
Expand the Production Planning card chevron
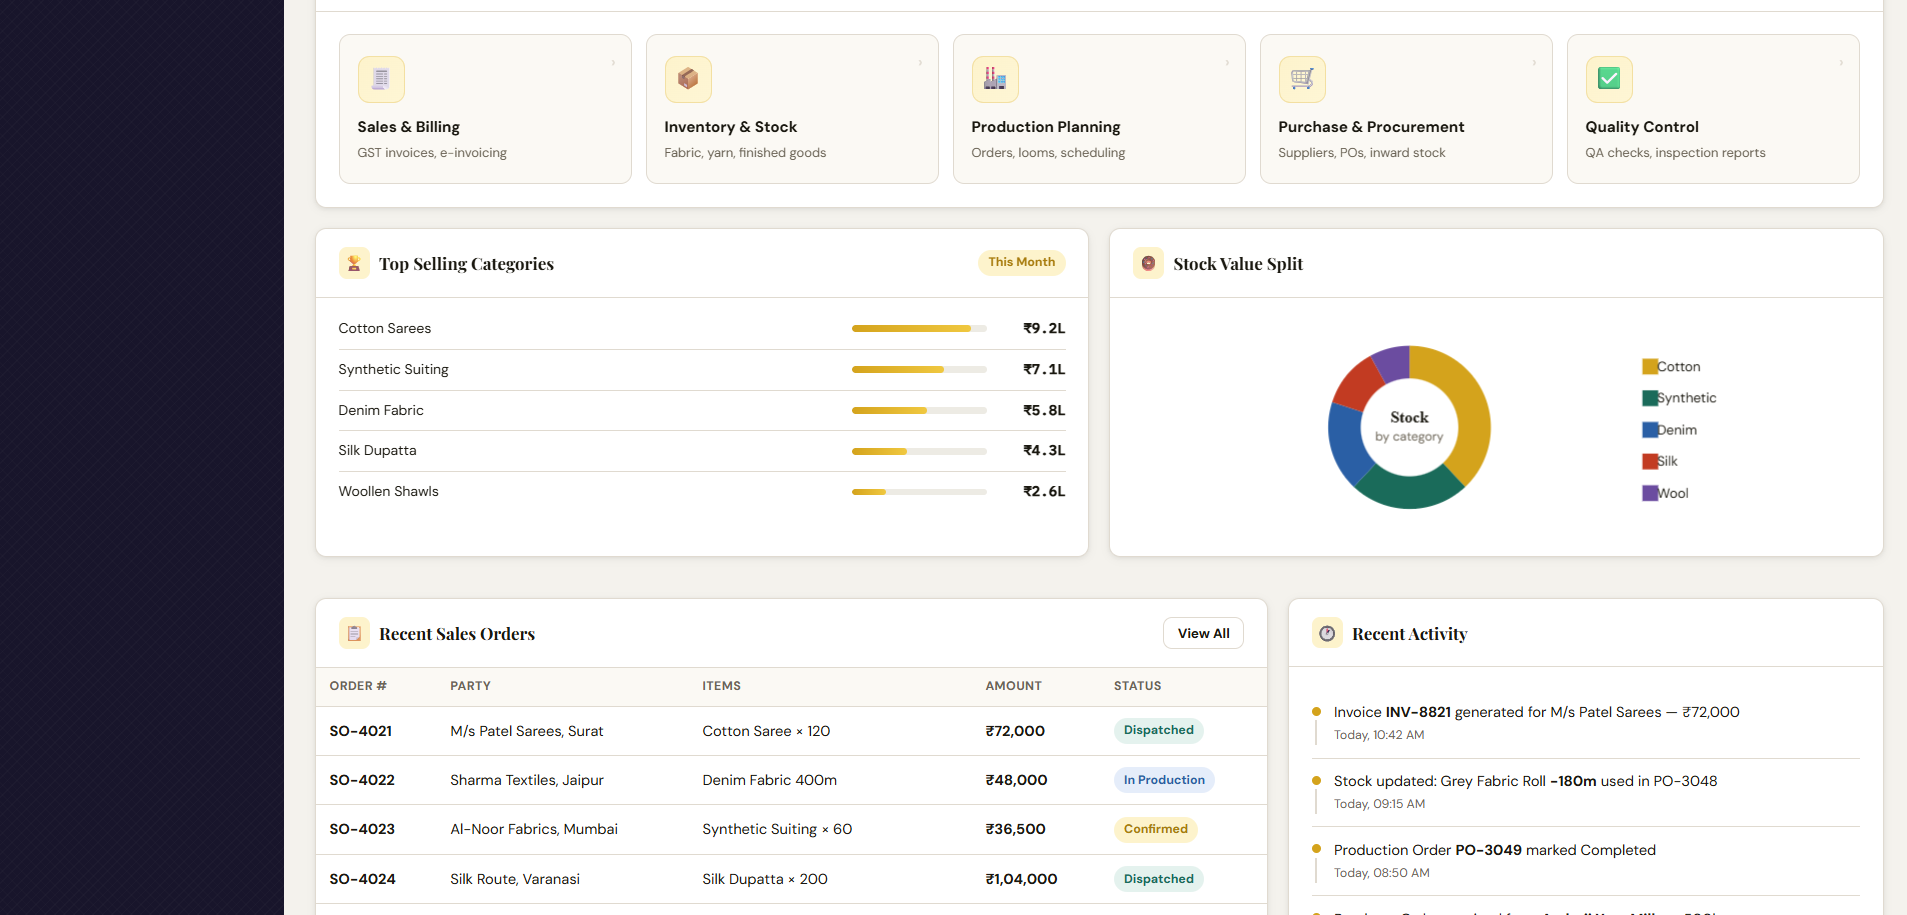point(1227,63)
